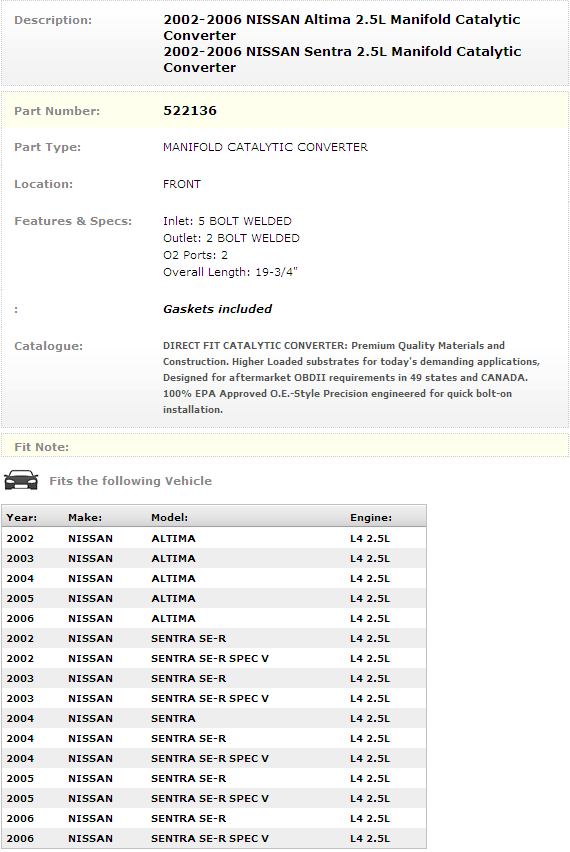Click the Description label
Image resolution: width=570 pixels, height=852 pixels.
[x=53, y=20]
